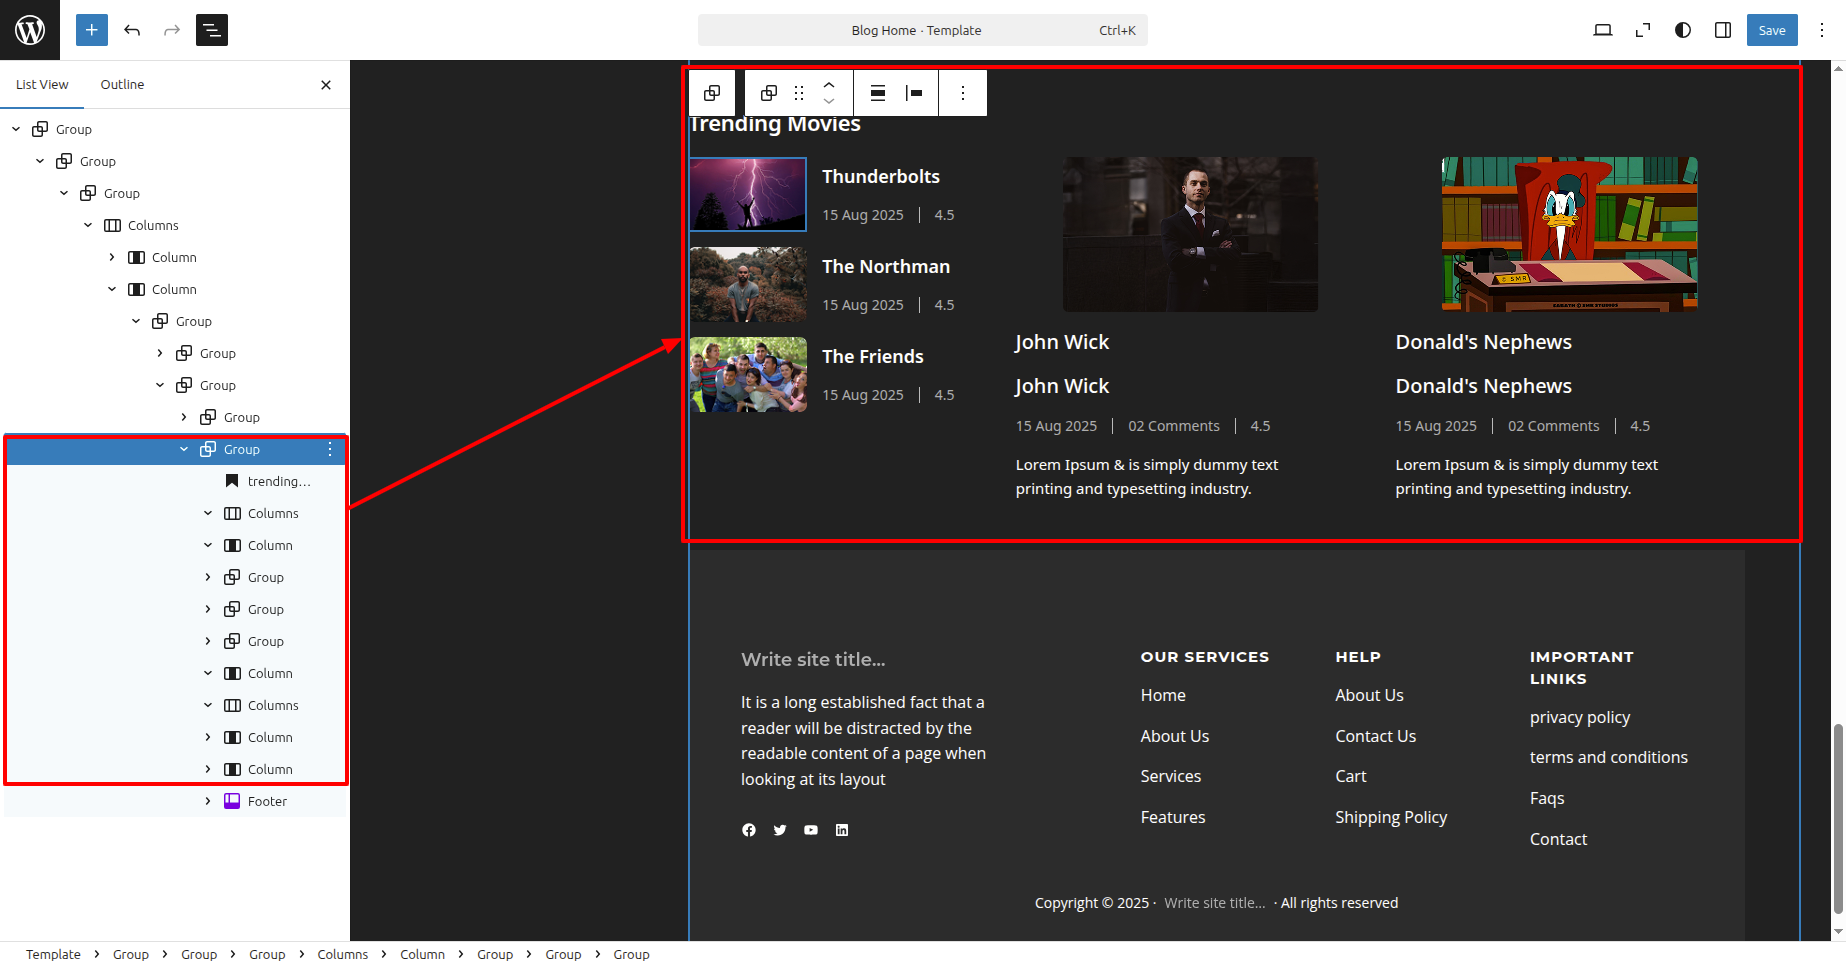Viewport: 1846px width, 966px height.
Task: Open the device preview (View) icon
Action: coord(1602,30)
